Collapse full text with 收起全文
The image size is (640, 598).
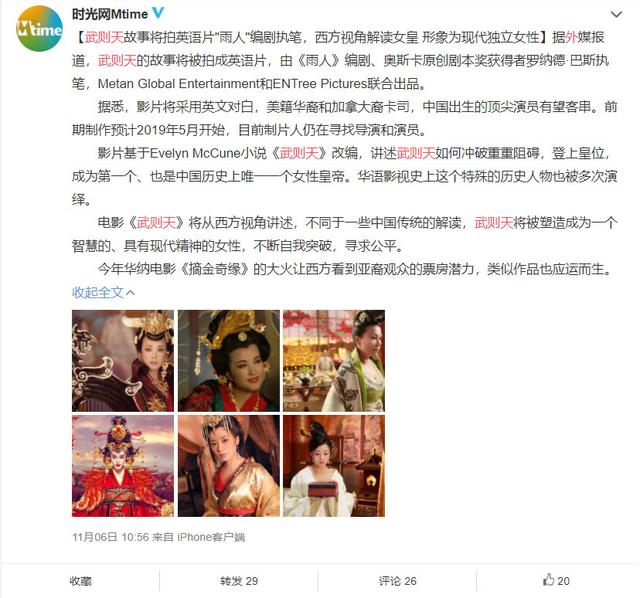click(x=103, y=292)
